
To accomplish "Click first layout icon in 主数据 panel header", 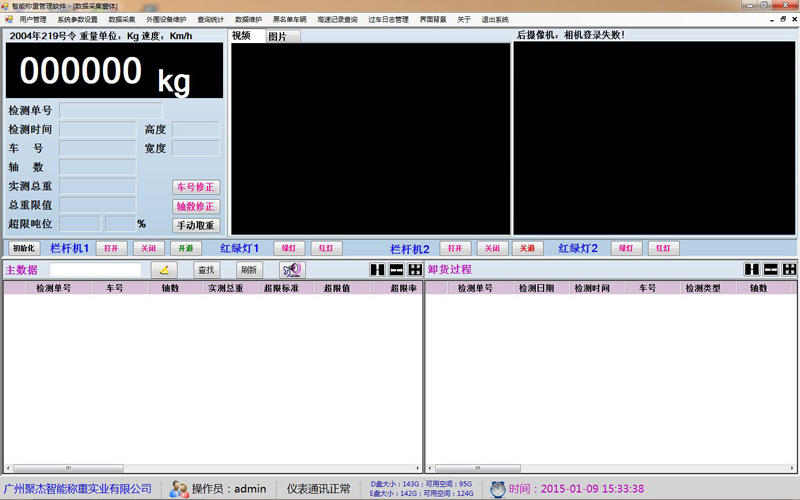I will point(377,270).
